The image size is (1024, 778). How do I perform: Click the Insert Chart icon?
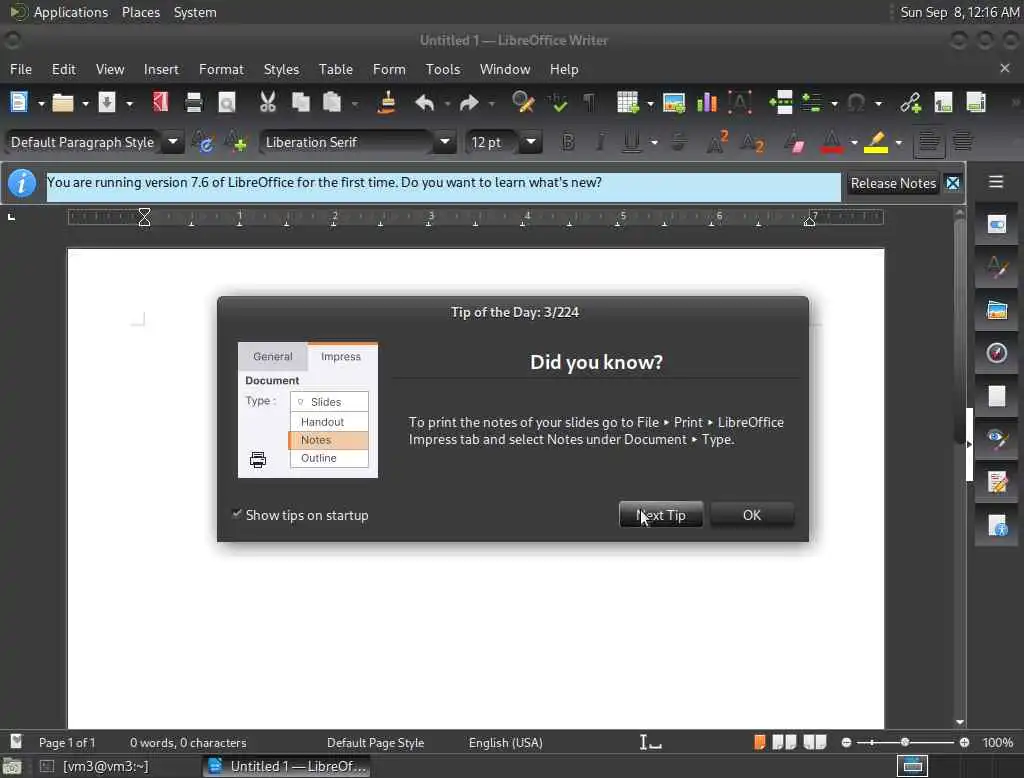pos(707,103)
